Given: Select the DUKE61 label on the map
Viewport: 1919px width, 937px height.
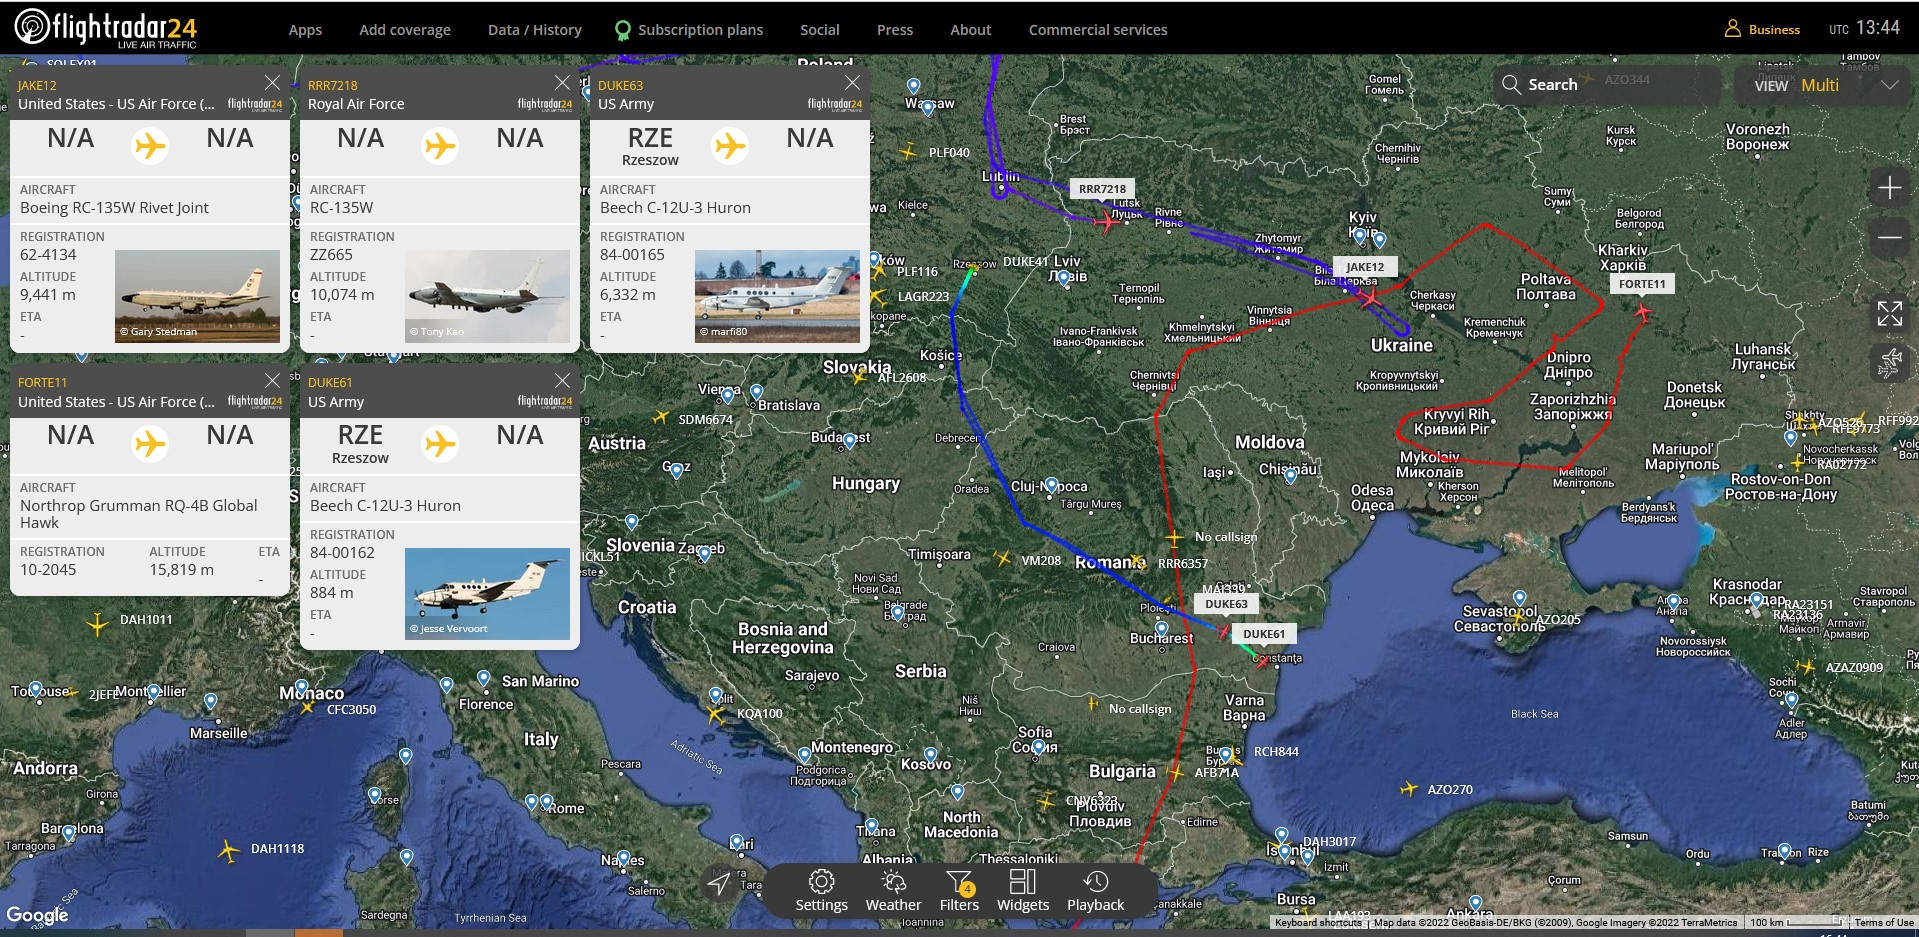Looking at the screenshot, I should tap(1264, 634).
